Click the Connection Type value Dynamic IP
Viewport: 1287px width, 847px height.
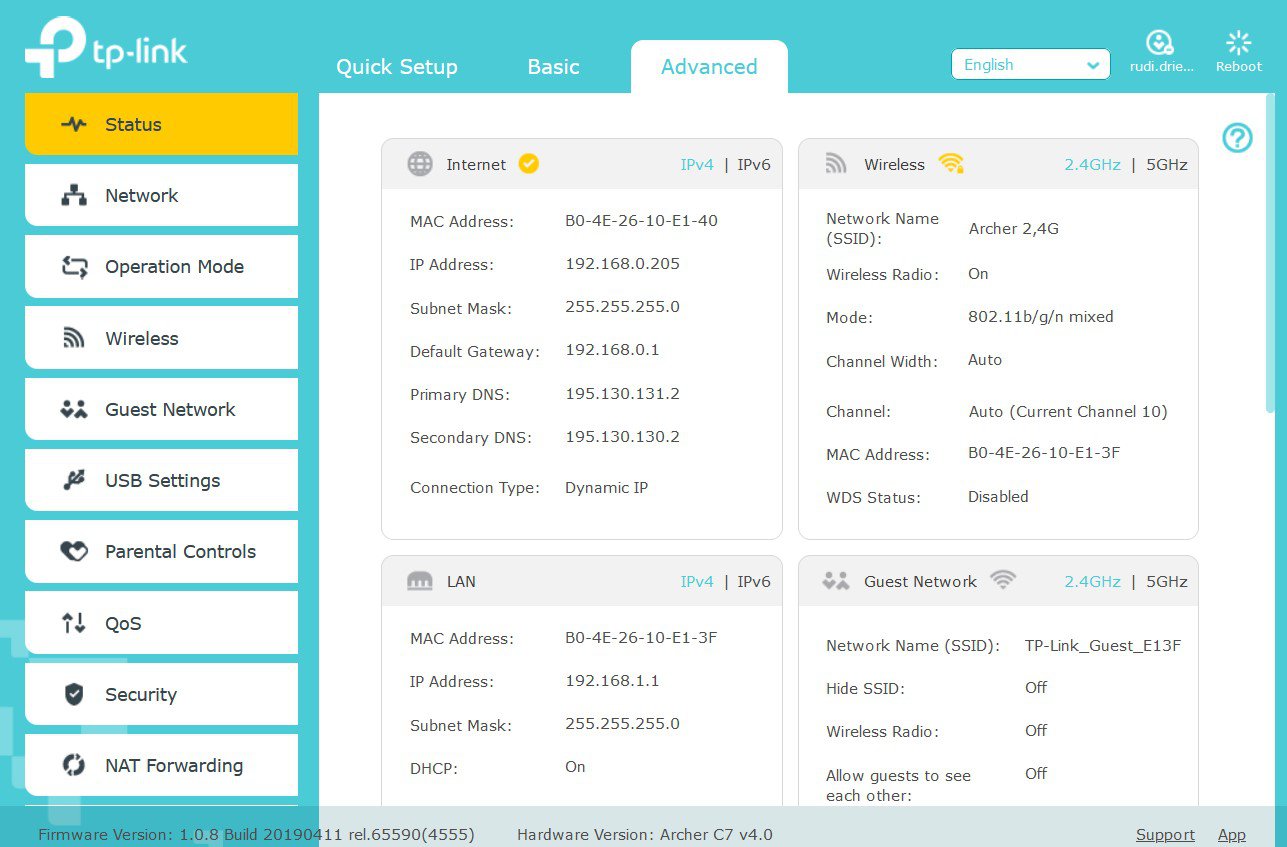606,488
